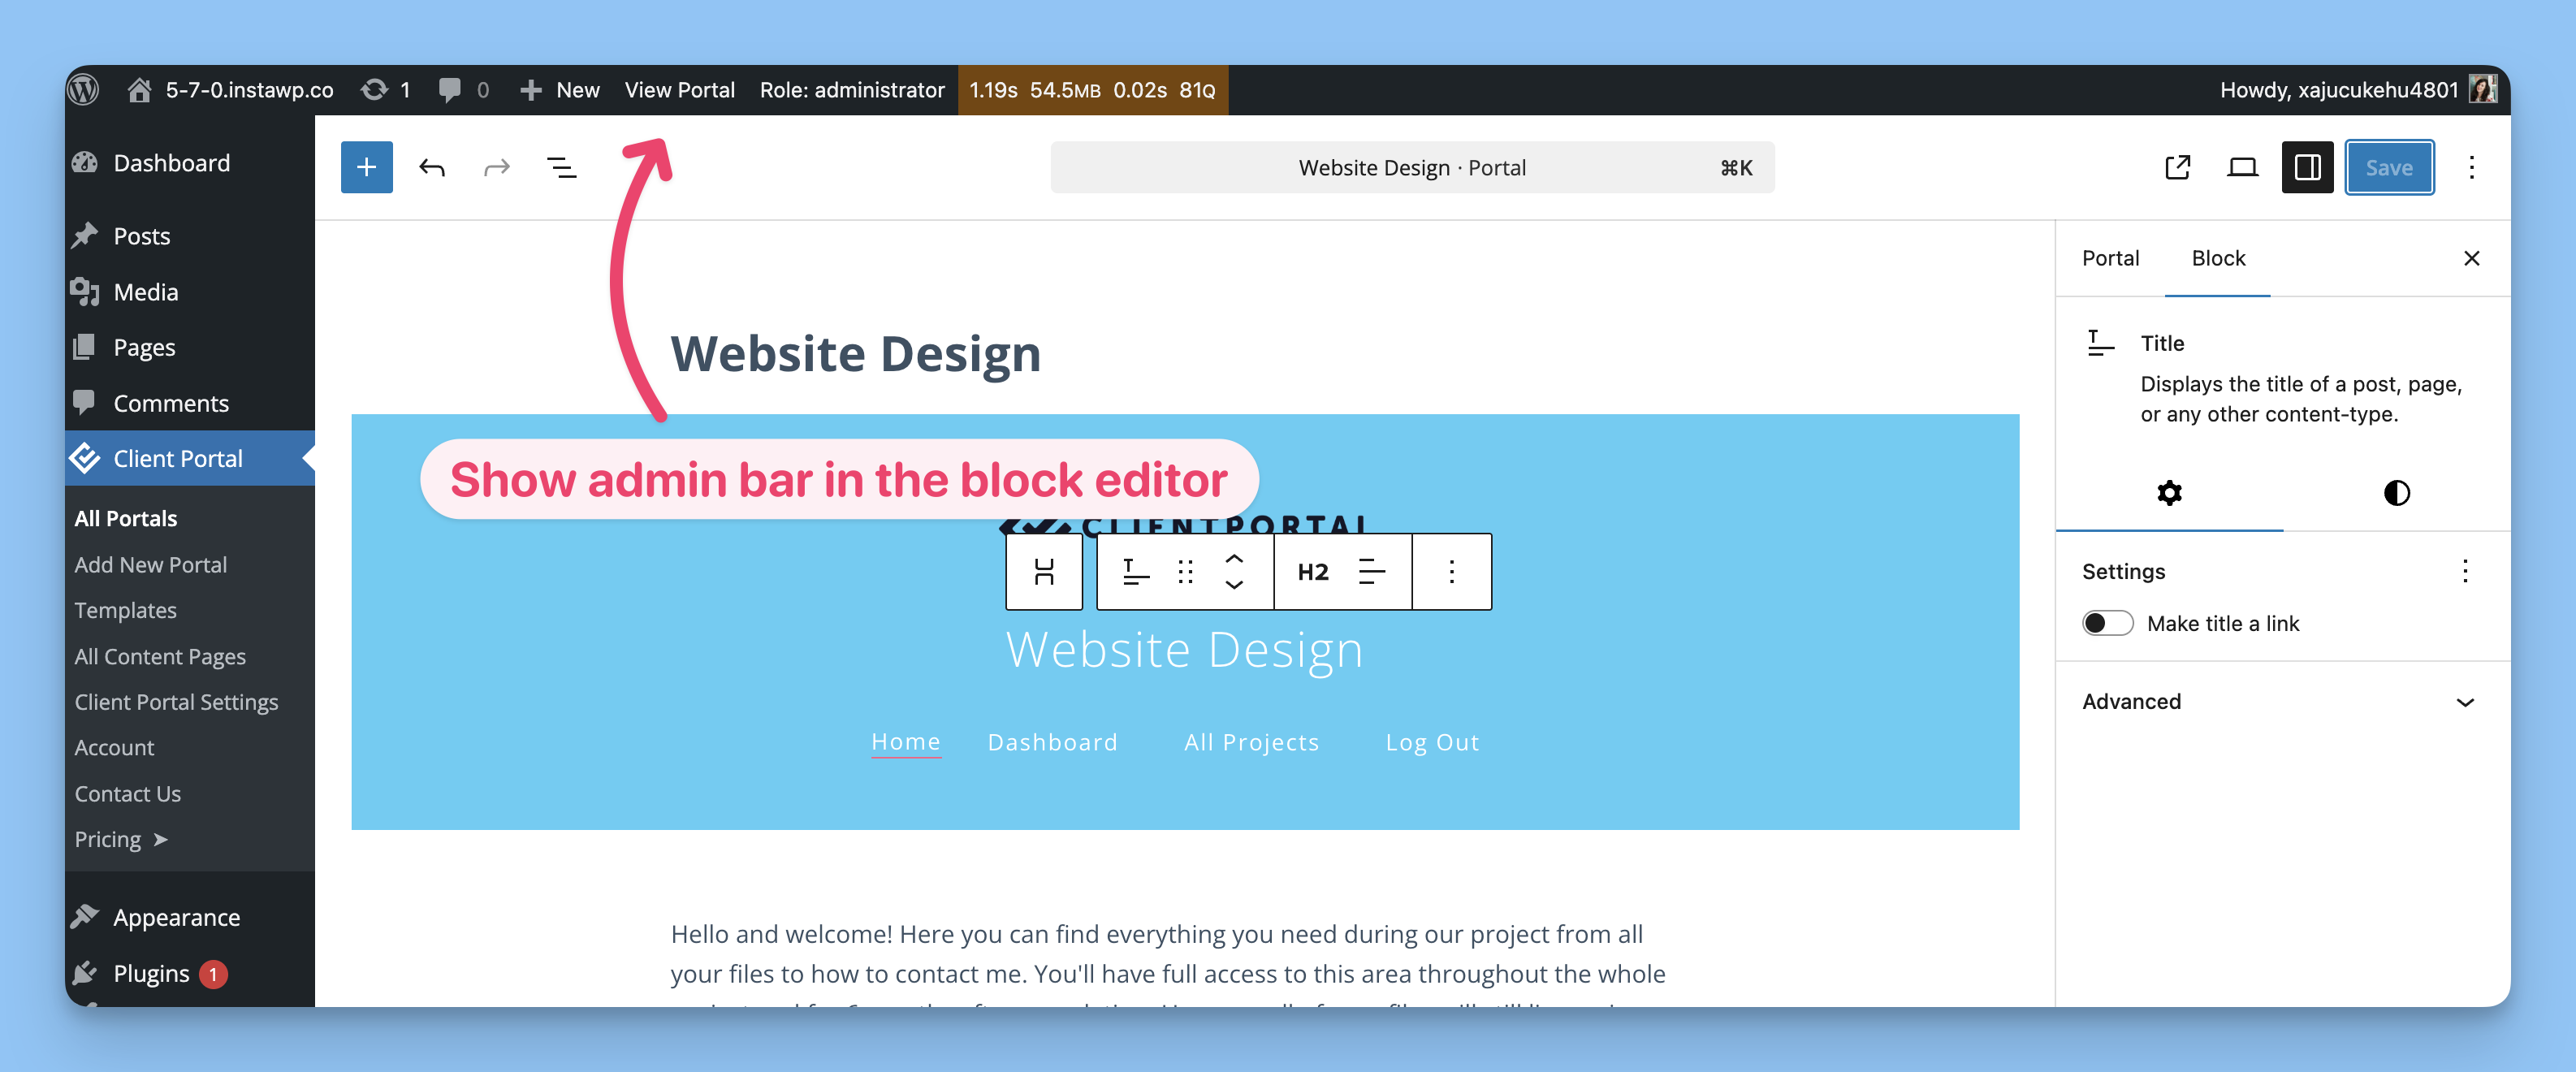Screen dimensions: 2576x1072
Task: Expand the Advanced panel
Action: click(x=2282, y=701)
